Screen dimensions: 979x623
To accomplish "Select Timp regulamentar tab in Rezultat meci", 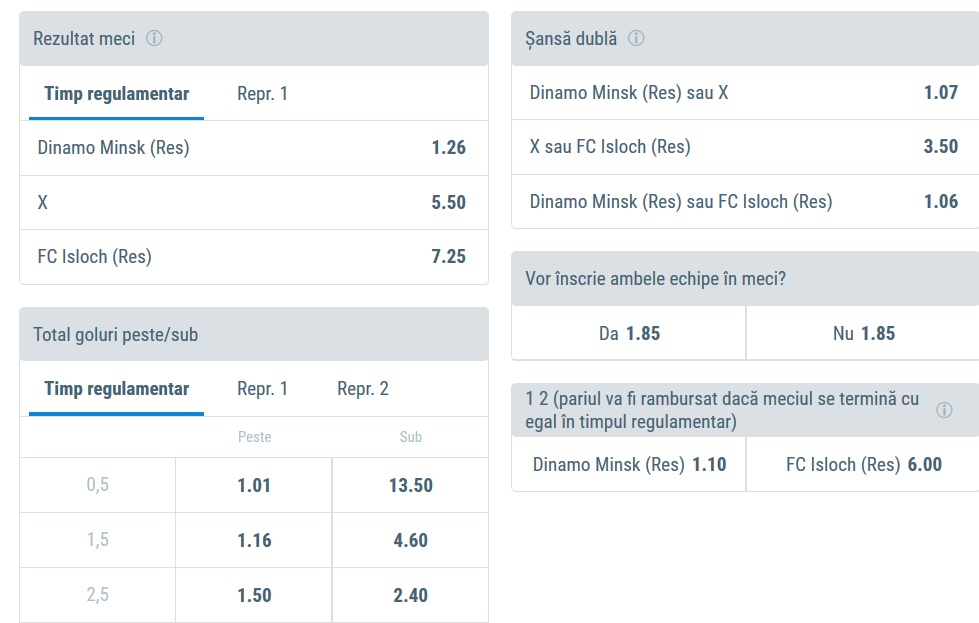I will pyautogui.click(x=116, y=94).
